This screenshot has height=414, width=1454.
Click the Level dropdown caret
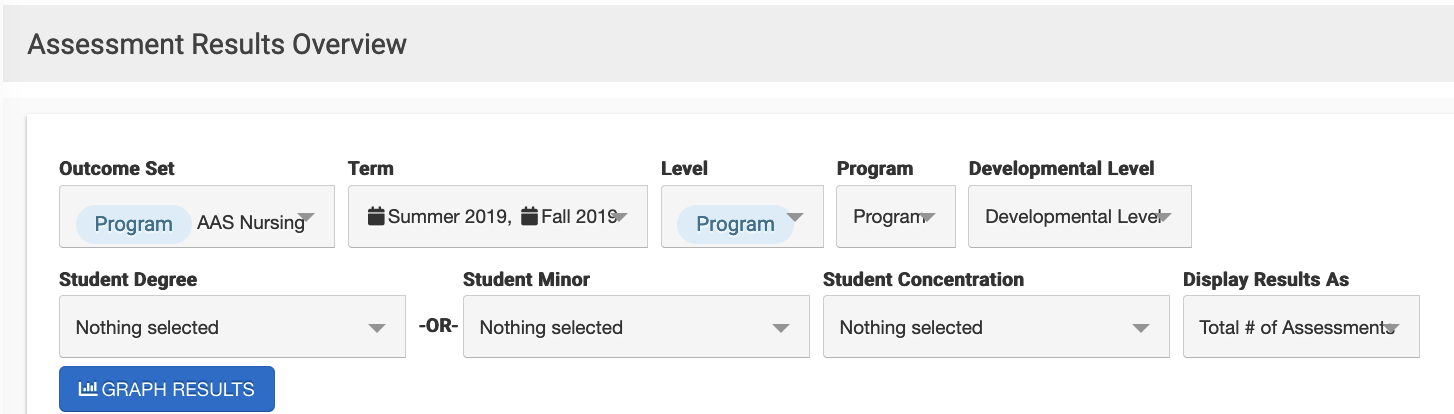point(795,217)
